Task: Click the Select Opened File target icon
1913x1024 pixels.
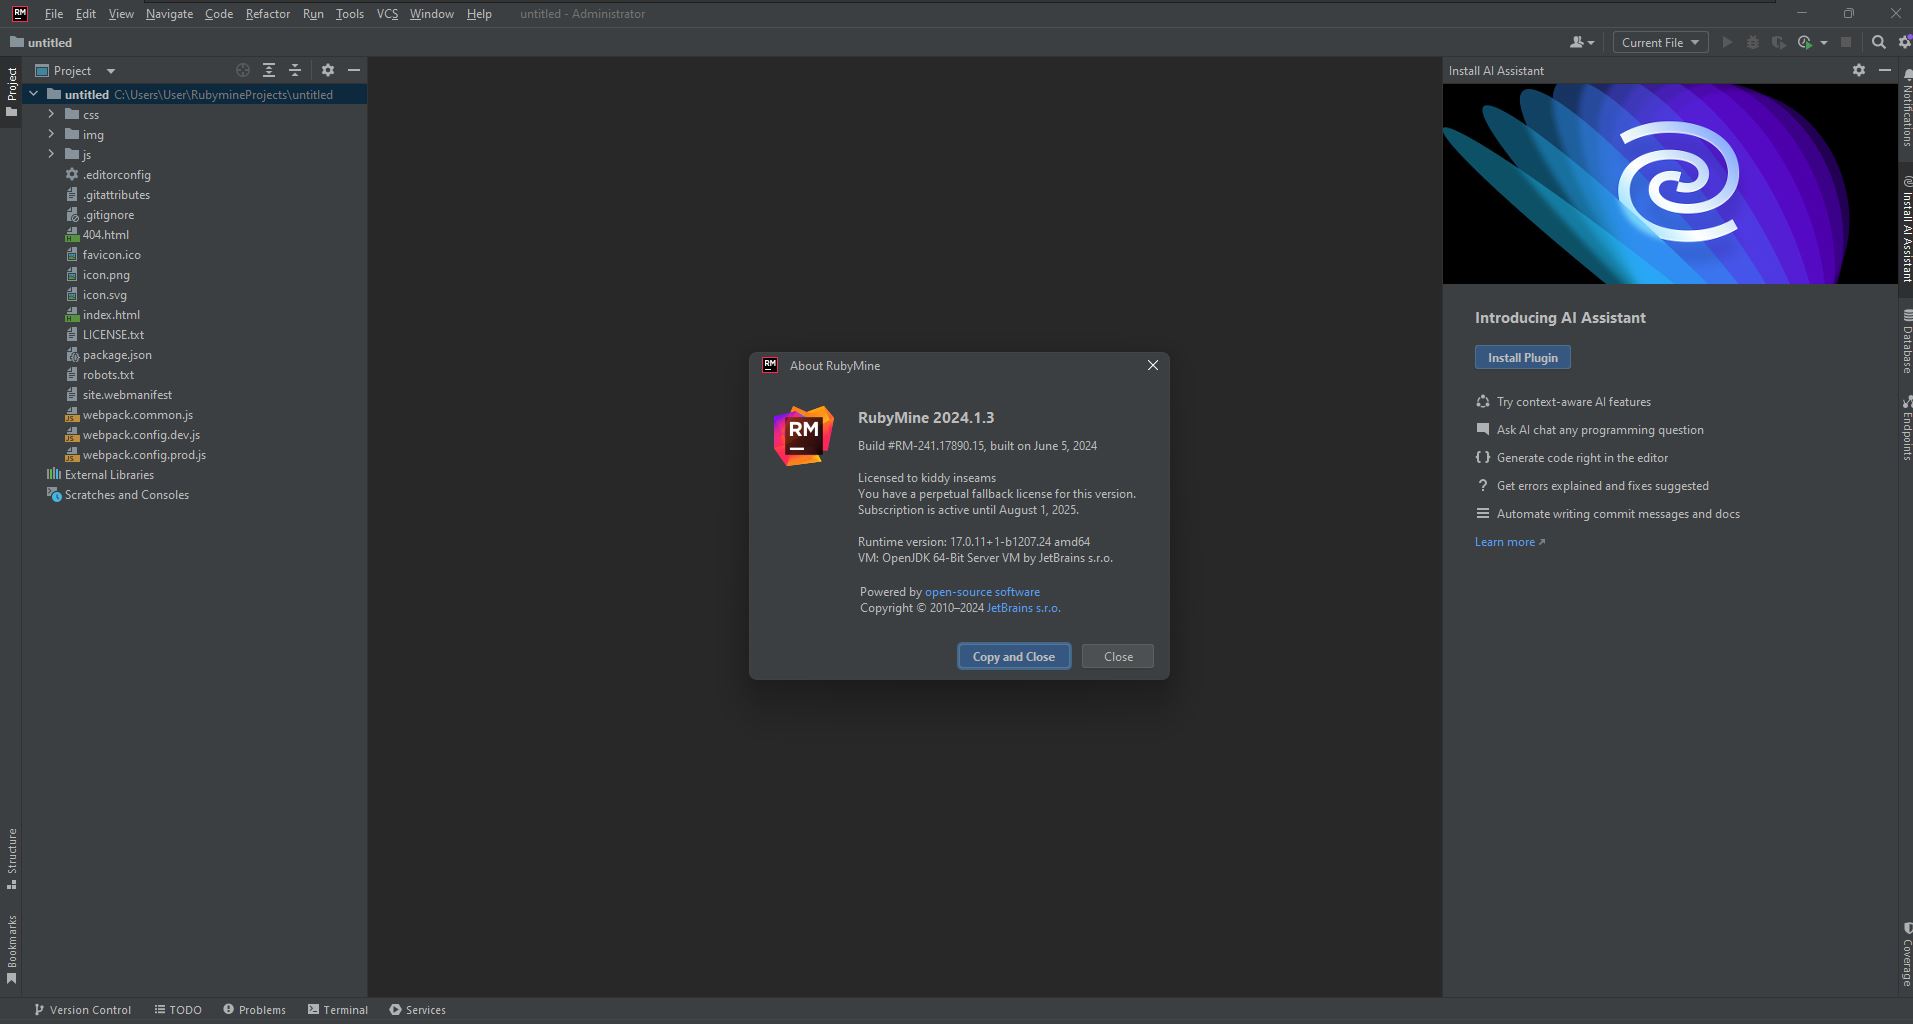Action: coord(242,70)
